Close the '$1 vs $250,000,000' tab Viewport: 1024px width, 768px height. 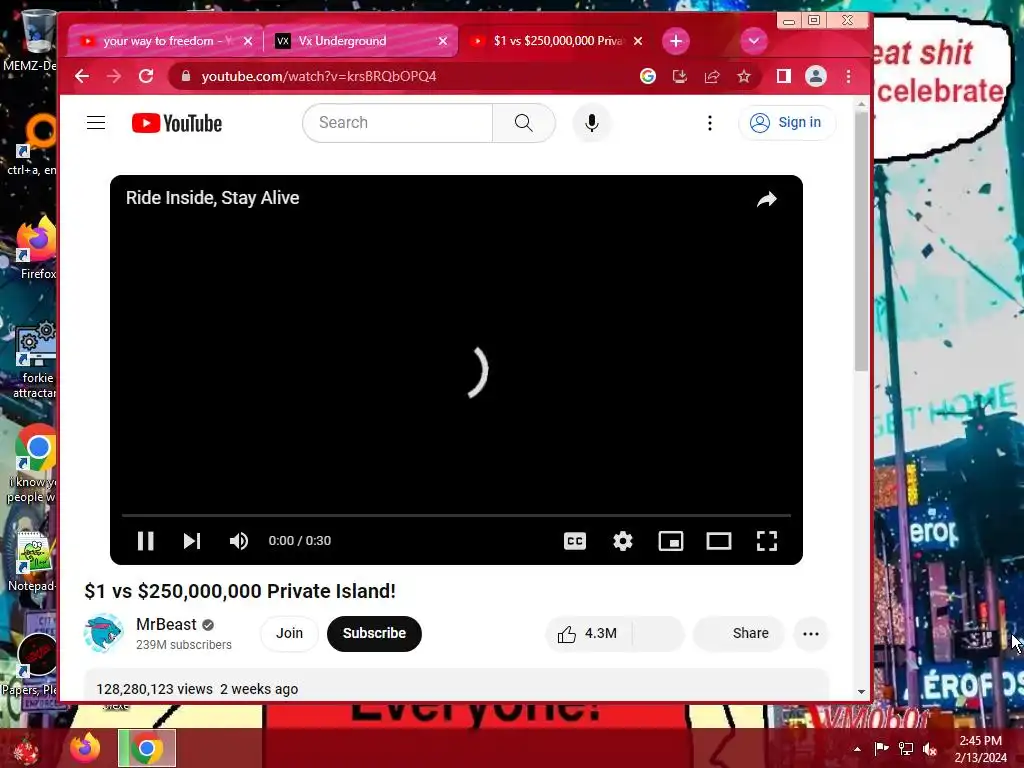point(638,41)
